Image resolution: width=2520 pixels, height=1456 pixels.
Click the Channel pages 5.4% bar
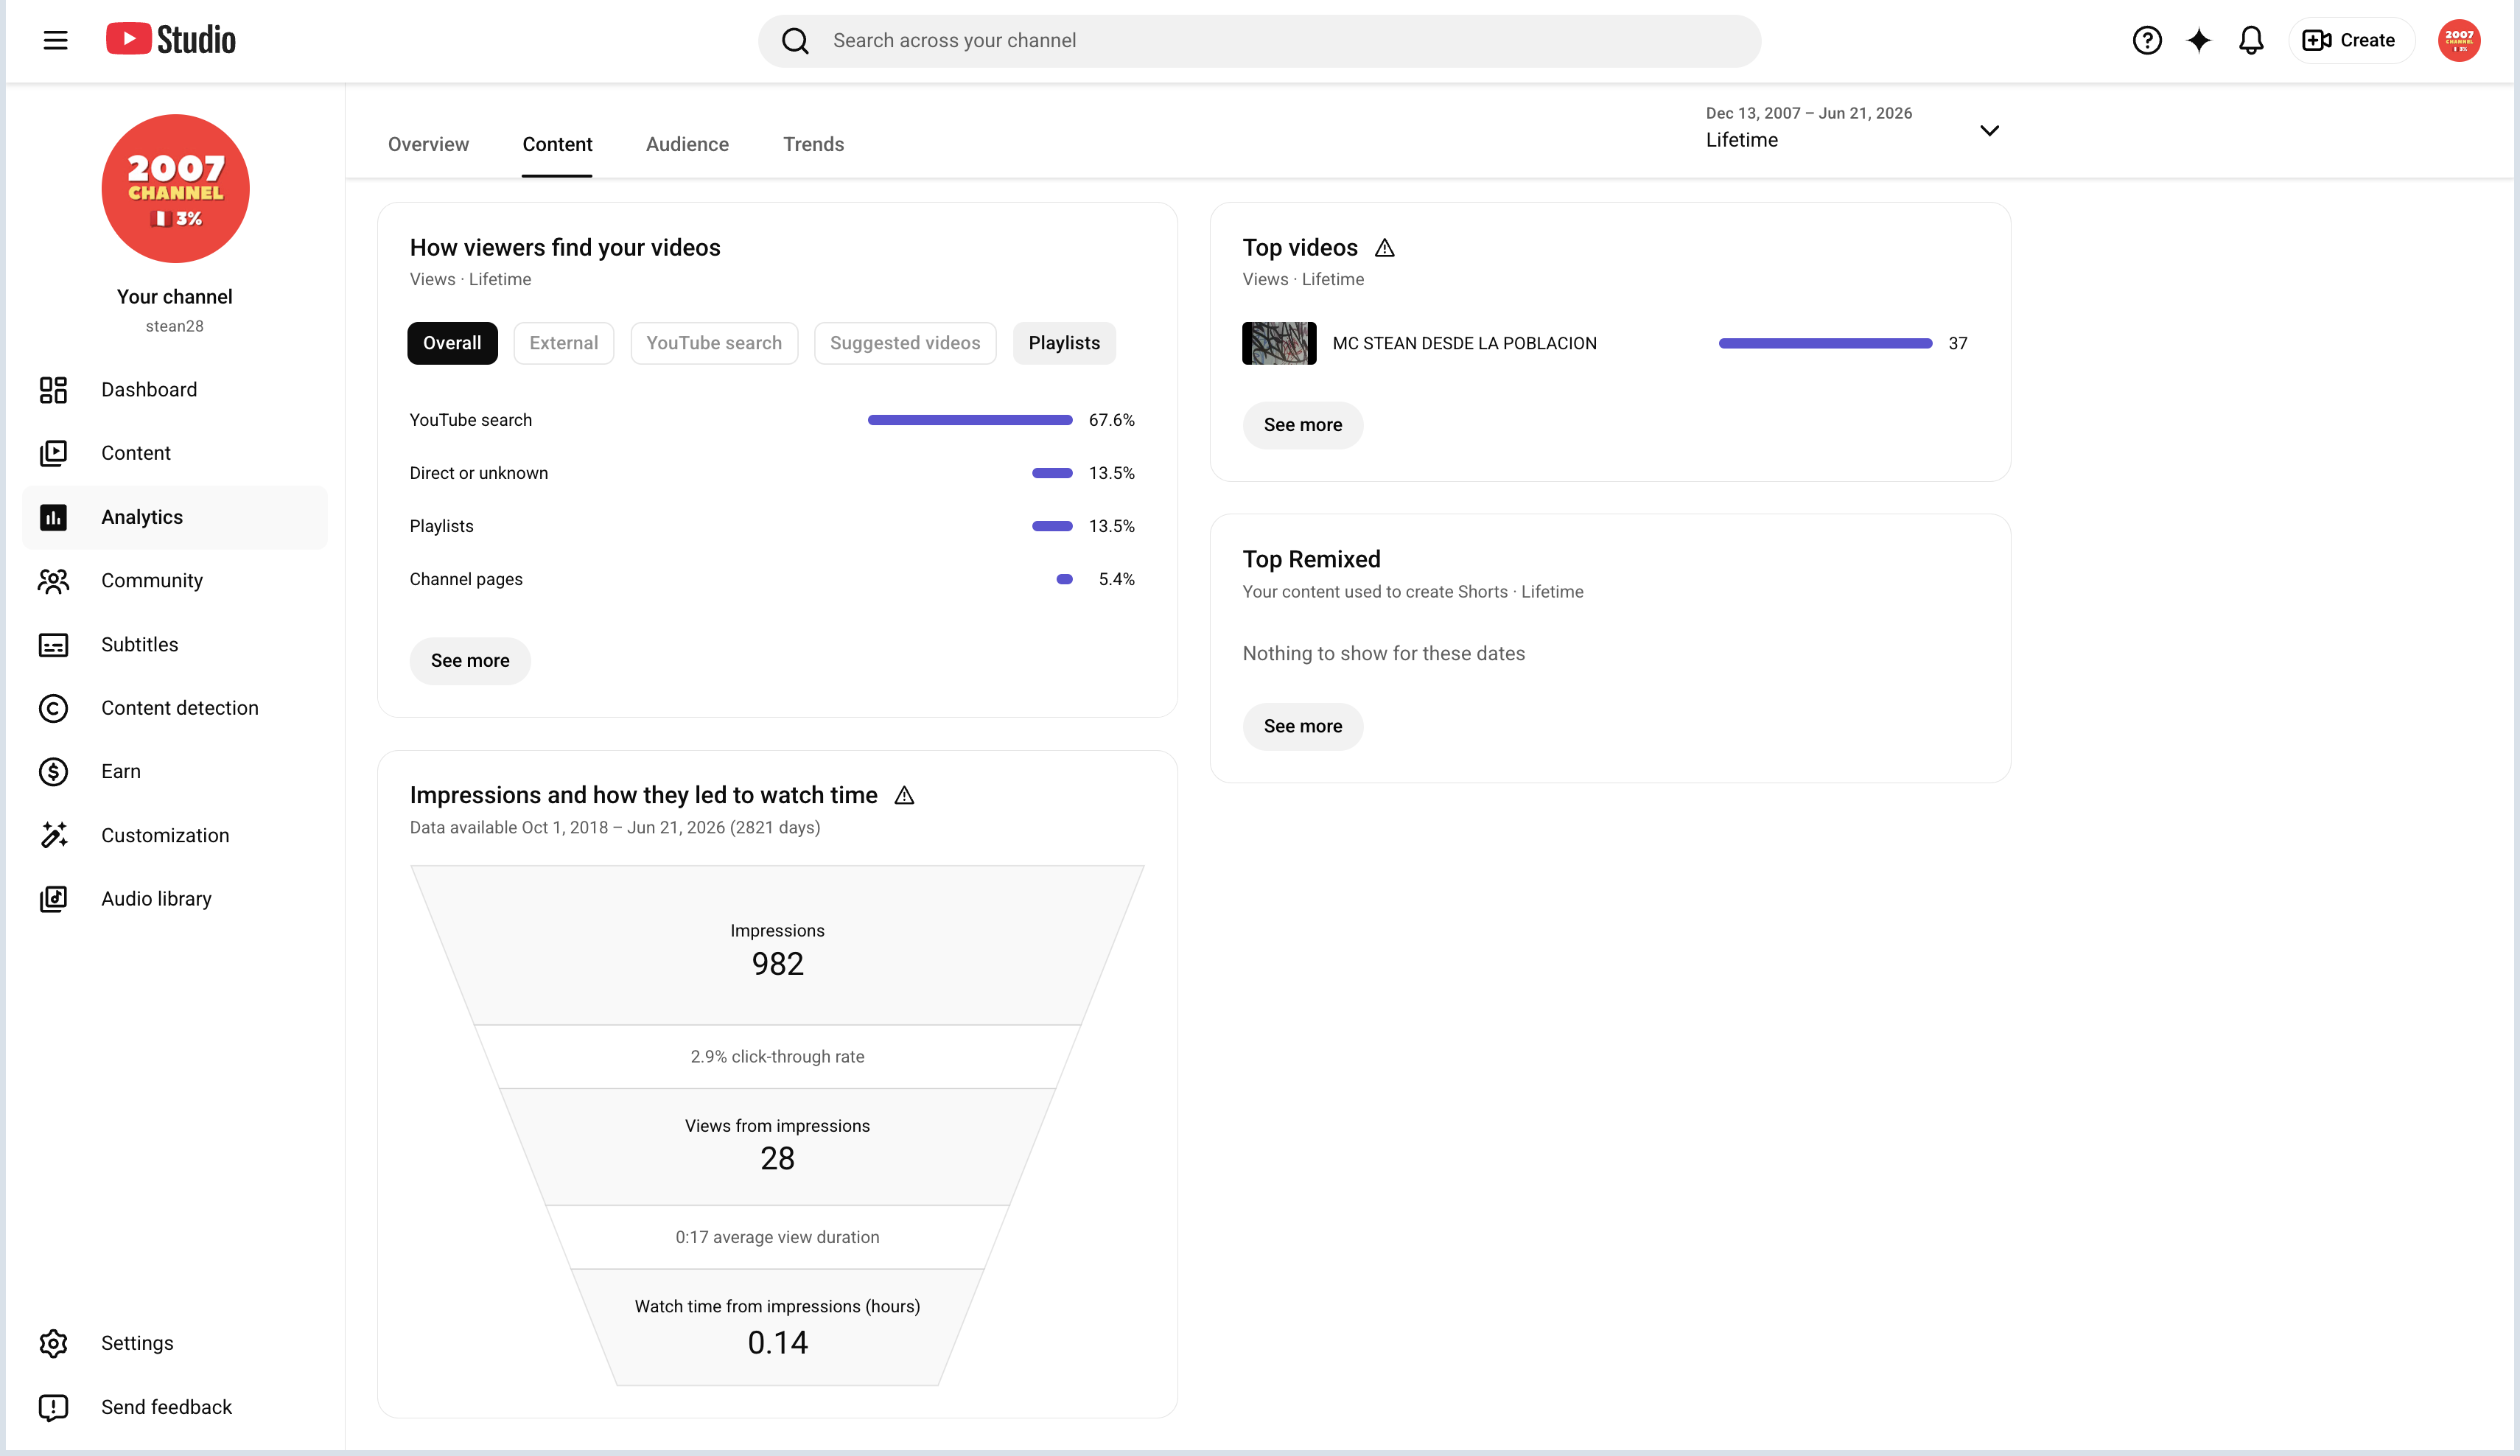click(1064, 579)
